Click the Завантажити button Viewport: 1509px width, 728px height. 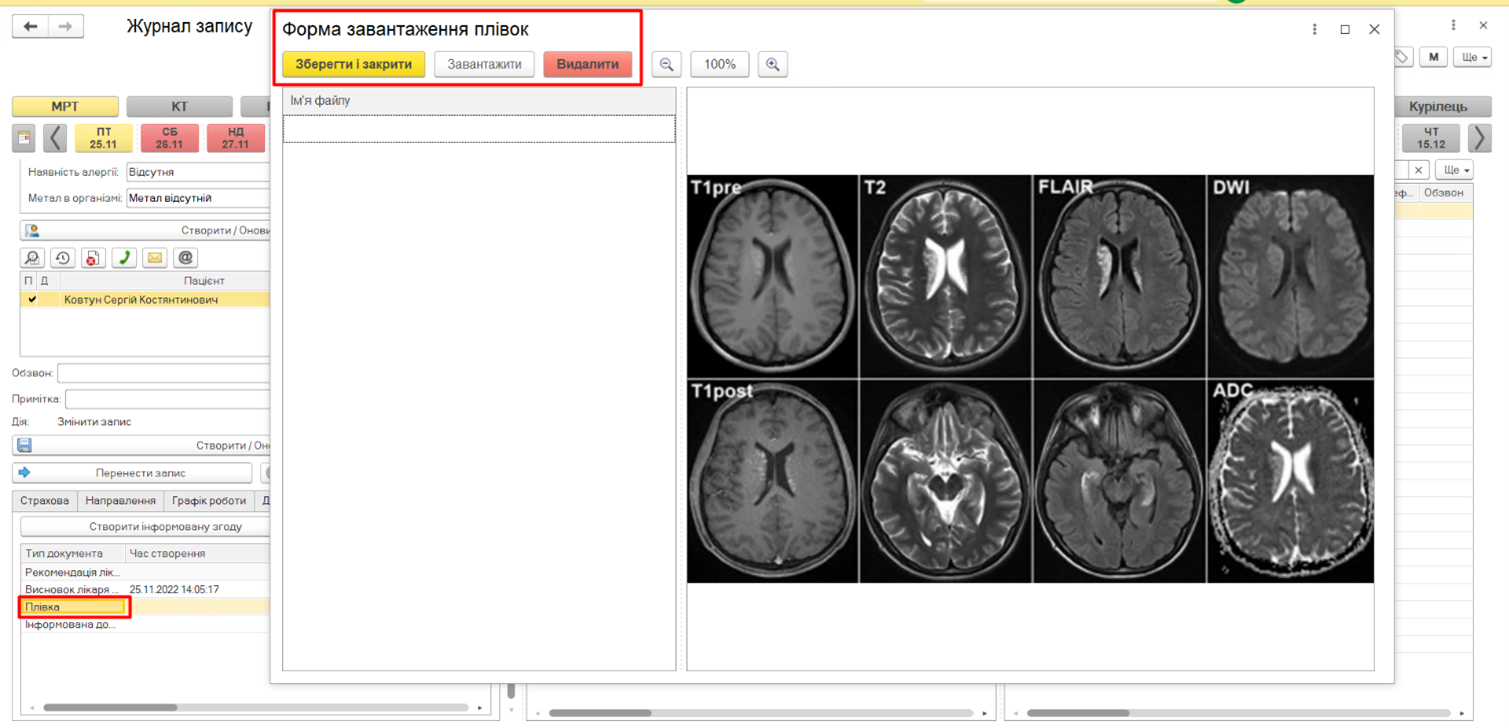(x=484, y=64)
